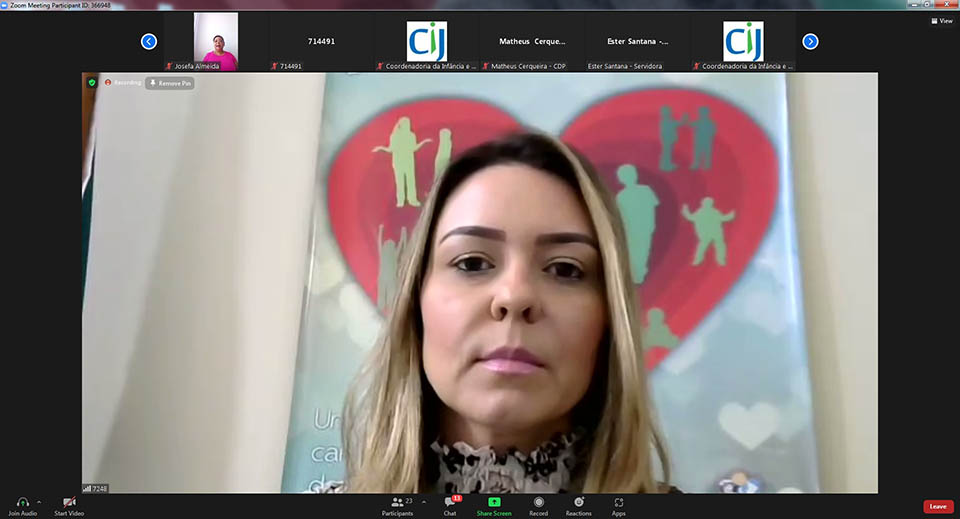The image size is (960, 519).
Task: Click the Join Audio headphone icon
Action: coord(22,503)
